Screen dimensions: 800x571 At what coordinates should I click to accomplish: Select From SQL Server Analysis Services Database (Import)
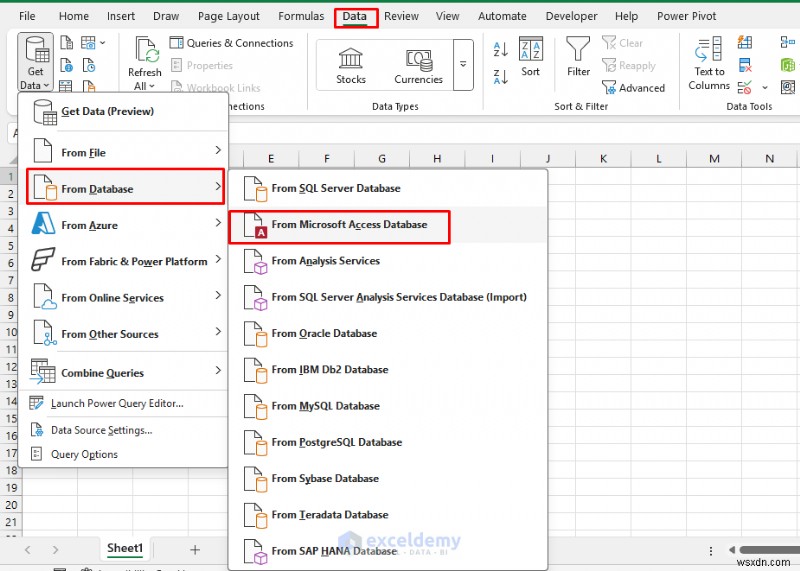click(388, 297)
